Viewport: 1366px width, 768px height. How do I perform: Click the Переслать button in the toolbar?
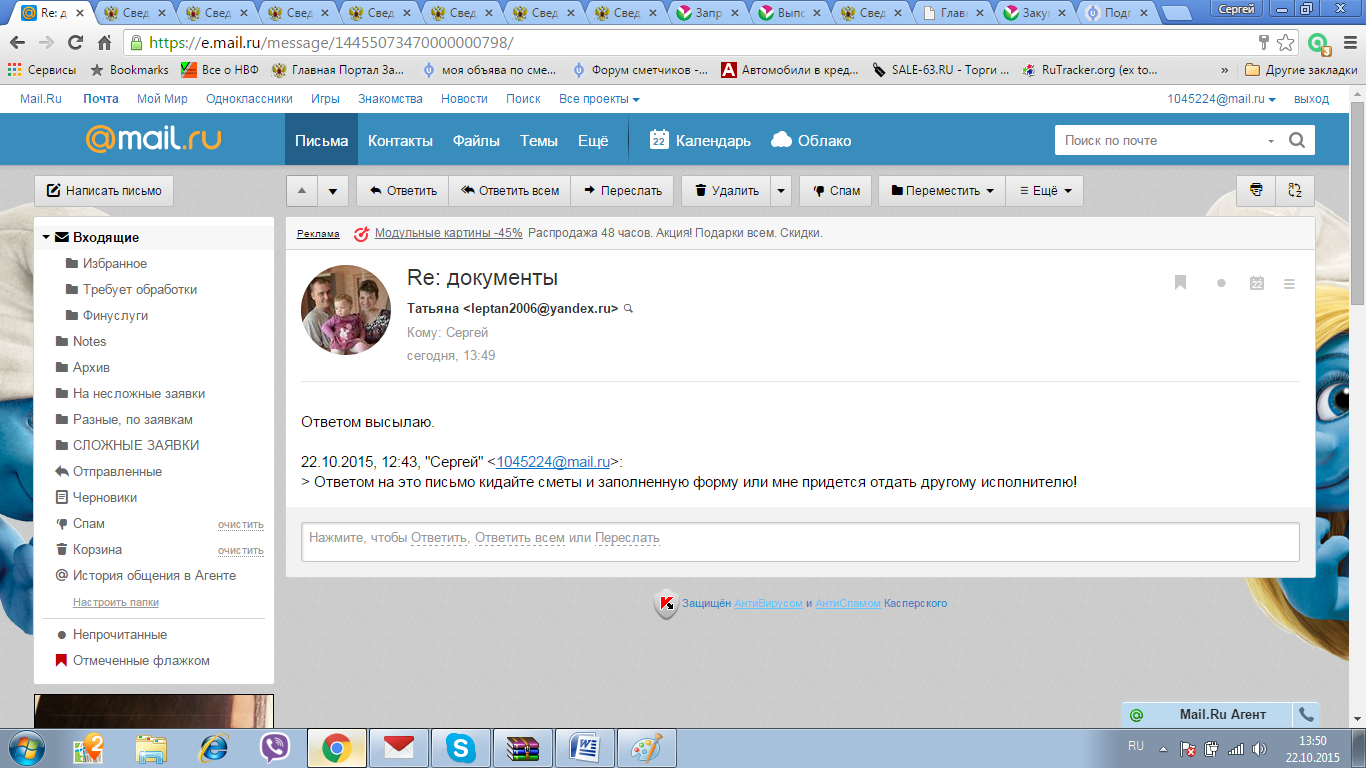click(623, 191)
